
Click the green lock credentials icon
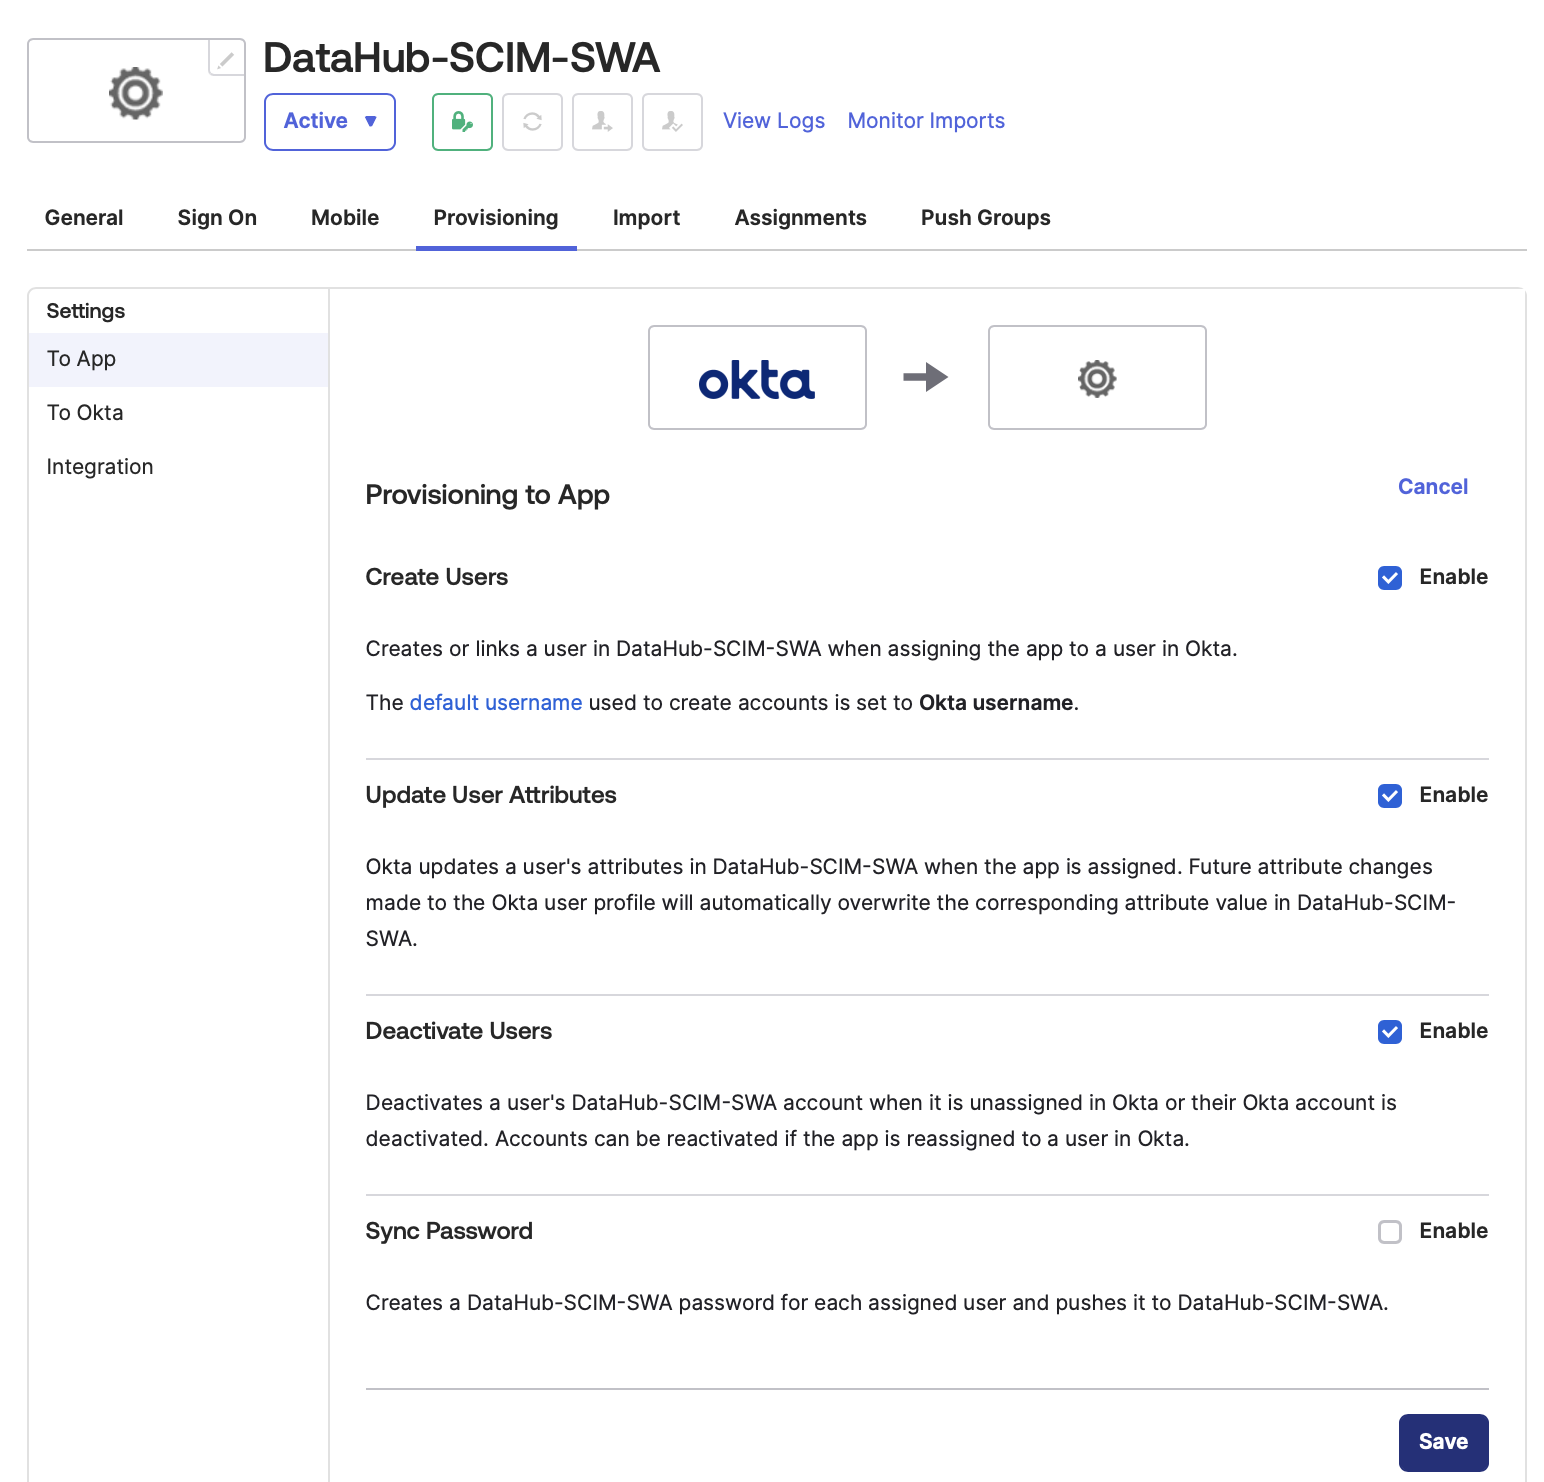pos(462,121)
